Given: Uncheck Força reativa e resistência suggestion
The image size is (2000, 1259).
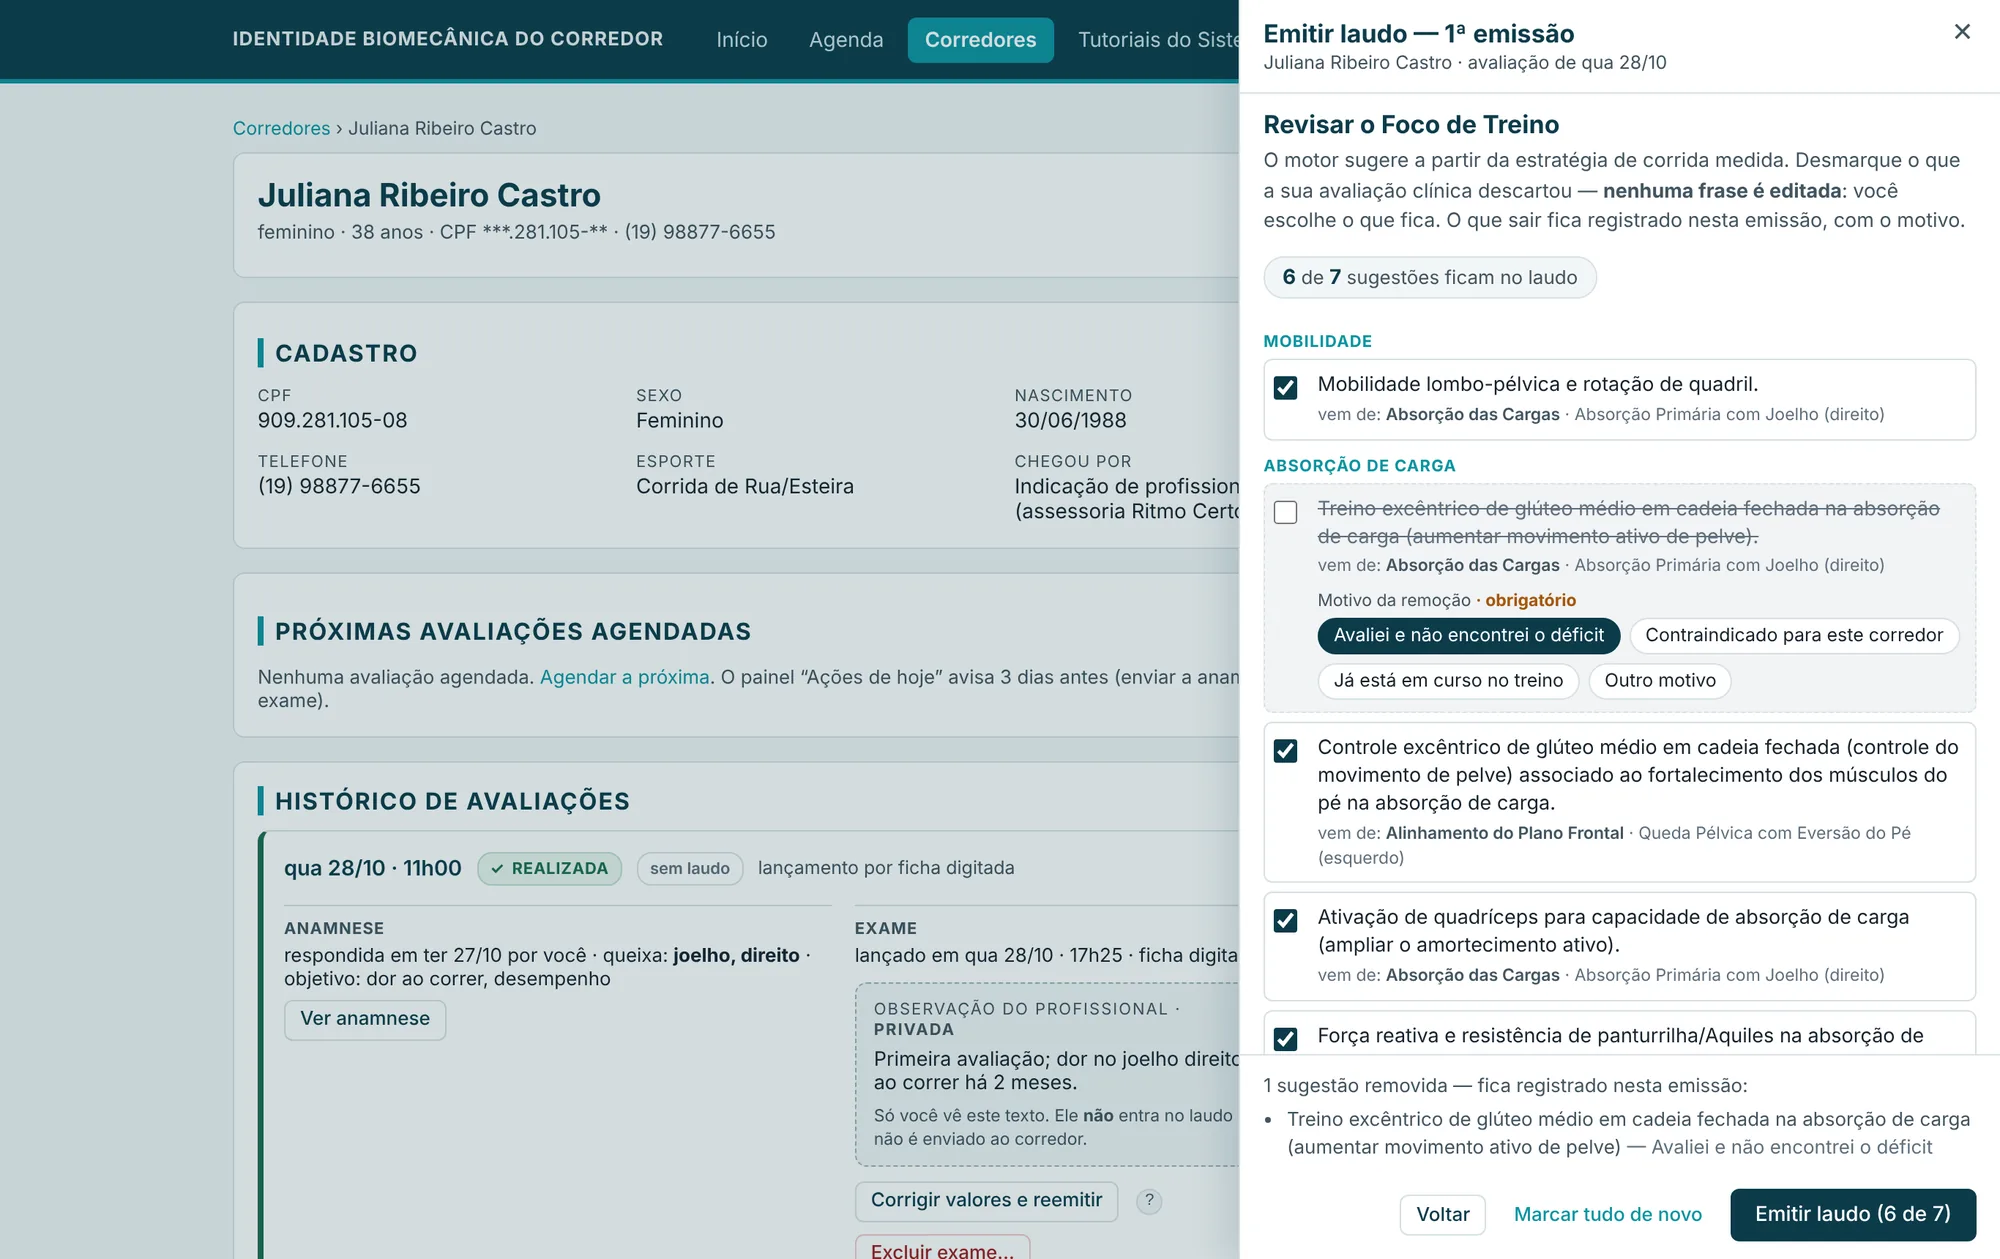Looking at the screenshot, I should click(x=1286, y=1038).
